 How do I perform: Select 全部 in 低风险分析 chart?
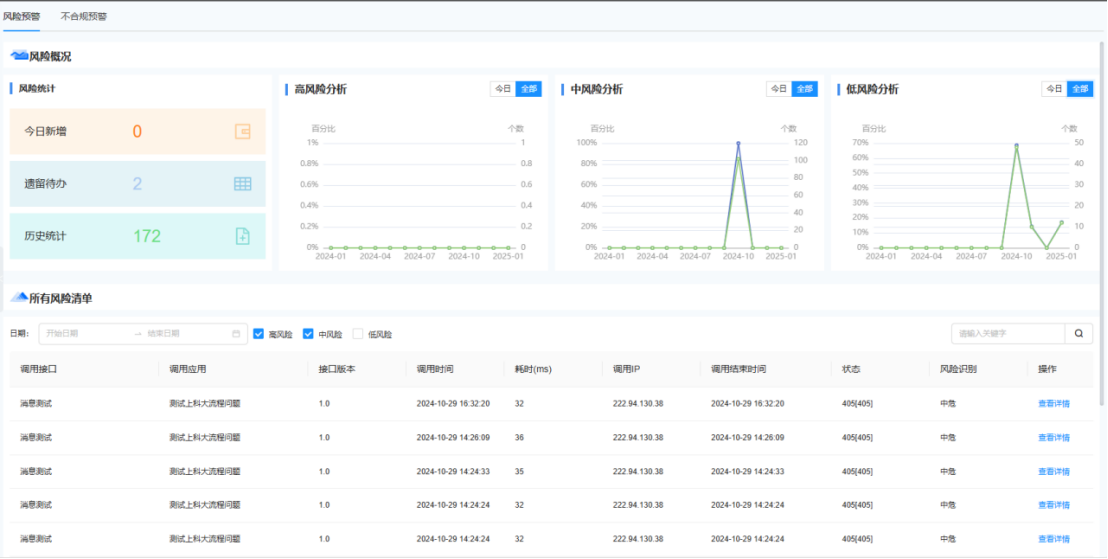[x=1080, y=89]
